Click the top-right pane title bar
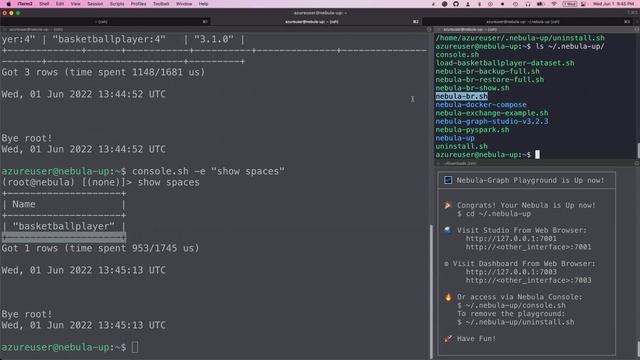 coord(537,29)
